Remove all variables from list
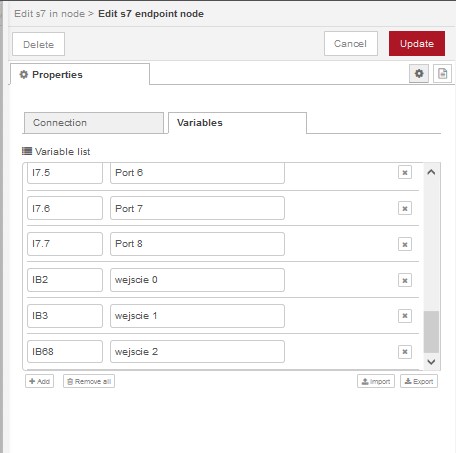456x453 pixels. (89, 381)
